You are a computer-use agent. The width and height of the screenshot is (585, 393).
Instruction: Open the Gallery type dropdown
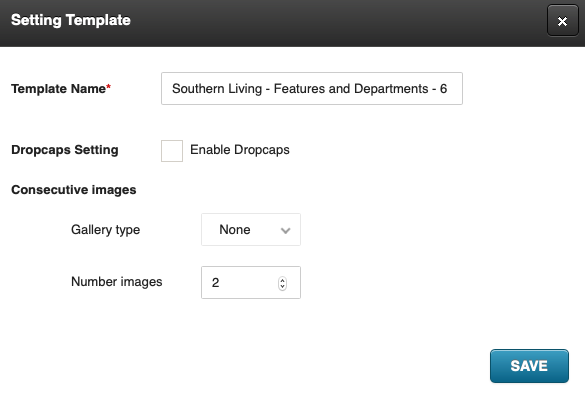pyautogui.click(x=251, y=230)
